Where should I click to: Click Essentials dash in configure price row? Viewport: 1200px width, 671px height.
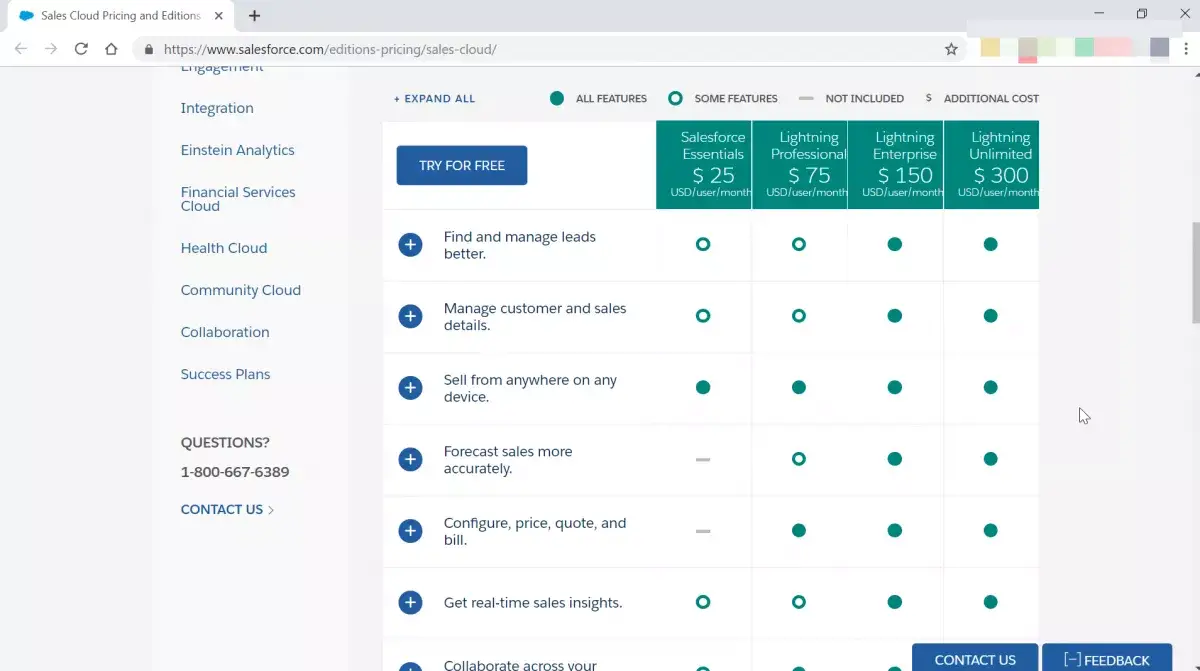703,531
